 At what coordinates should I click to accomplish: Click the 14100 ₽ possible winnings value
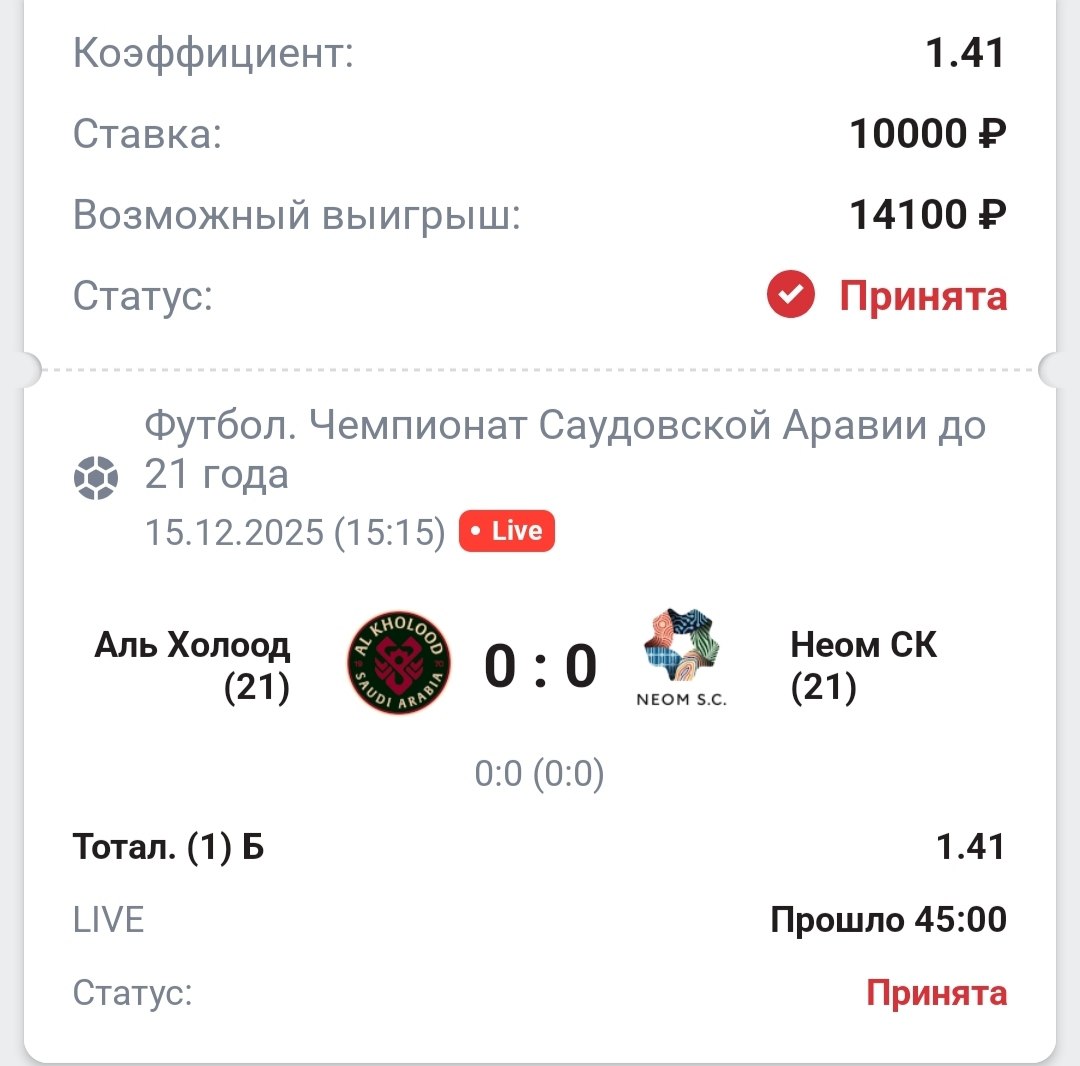pyautogui.click(x=927, y=214)
